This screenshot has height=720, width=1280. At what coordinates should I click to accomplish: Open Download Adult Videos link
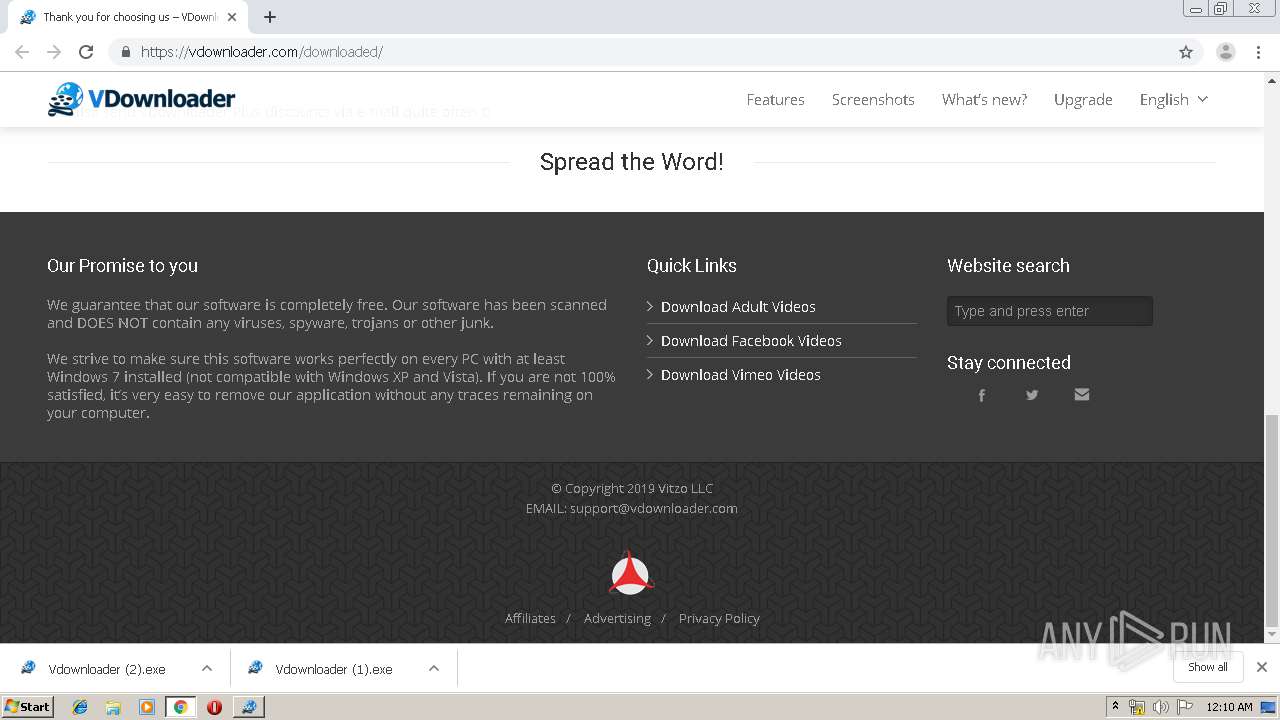738,307
